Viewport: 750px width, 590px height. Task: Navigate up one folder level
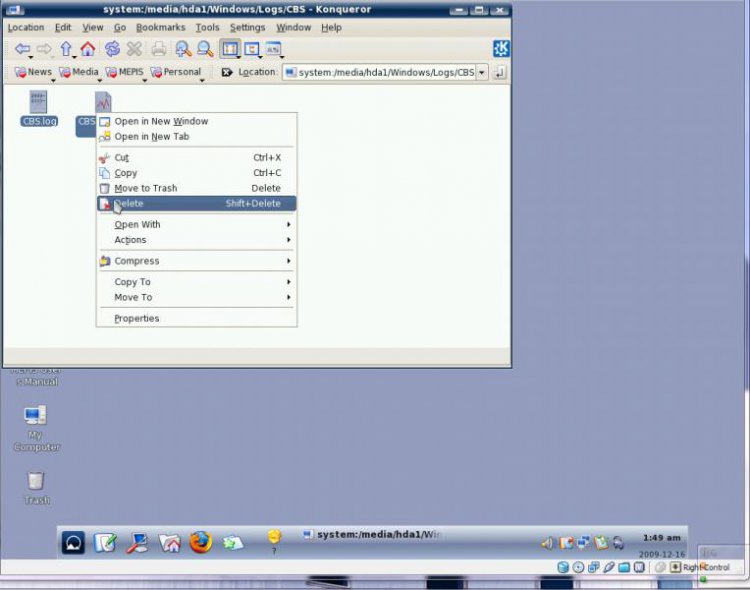(66, 49)
